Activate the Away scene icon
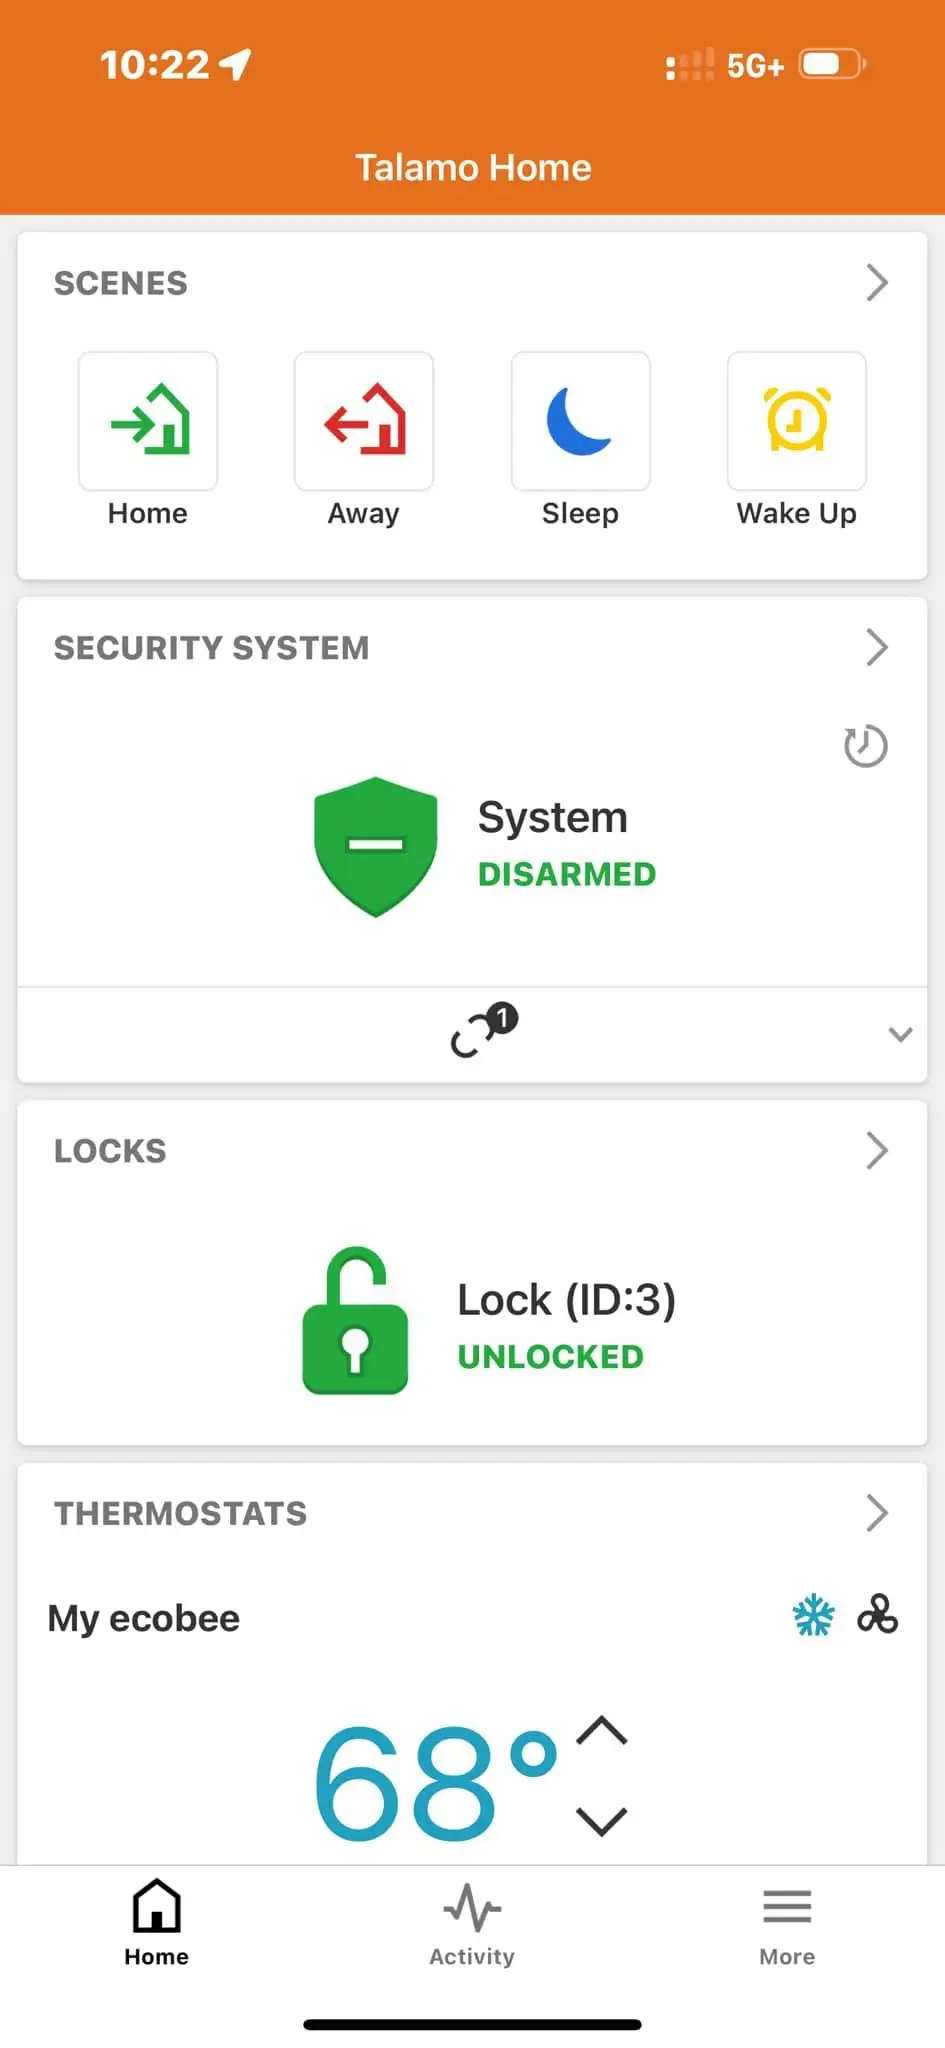 pyautogui.click(x=364, y=421)
